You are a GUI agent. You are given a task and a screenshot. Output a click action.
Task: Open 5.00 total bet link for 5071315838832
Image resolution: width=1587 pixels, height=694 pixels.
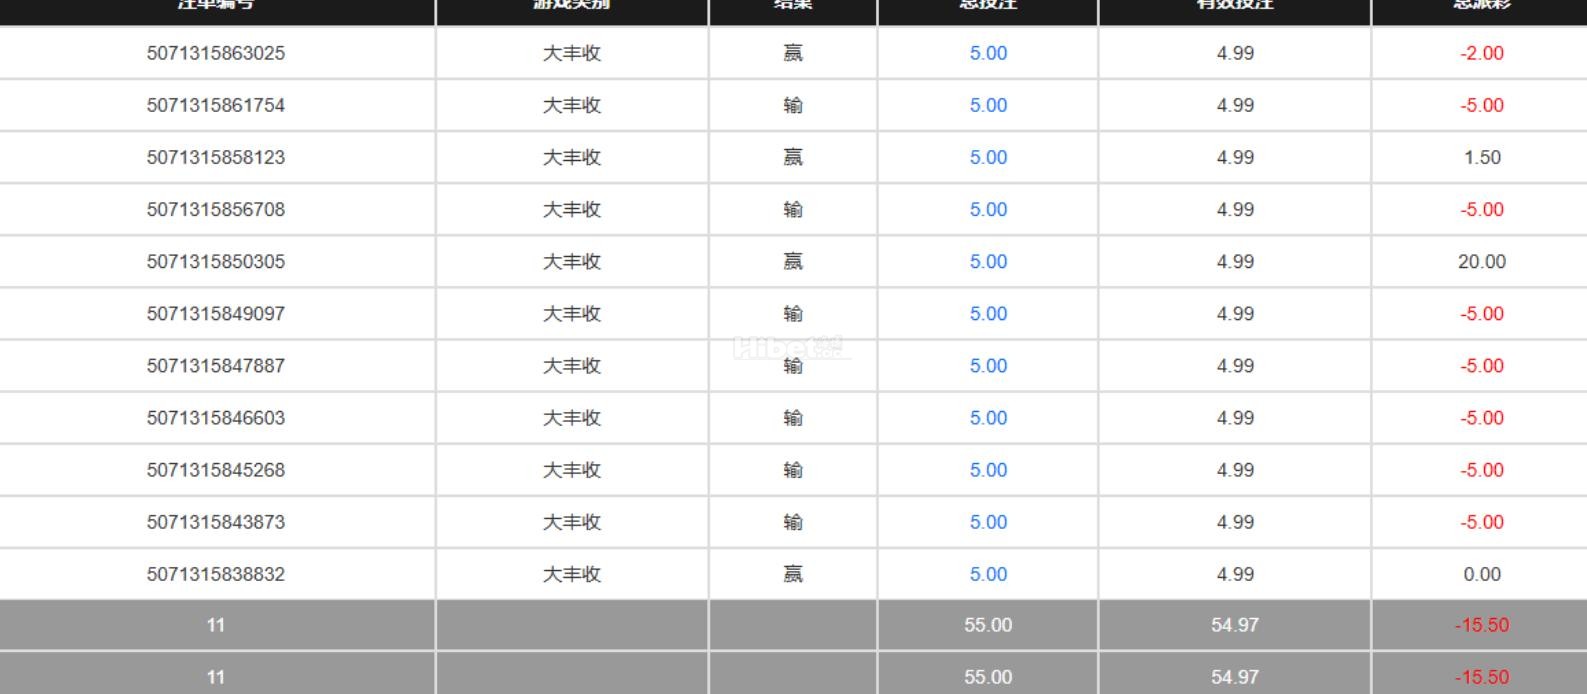pyautogui.click(x=988, y=573)
